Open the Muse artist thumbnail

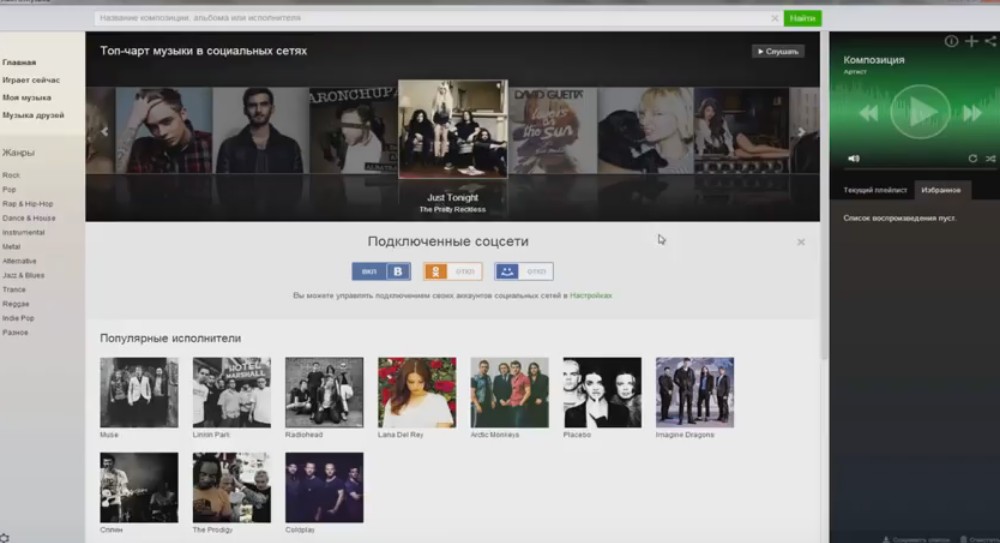[139, 392]
